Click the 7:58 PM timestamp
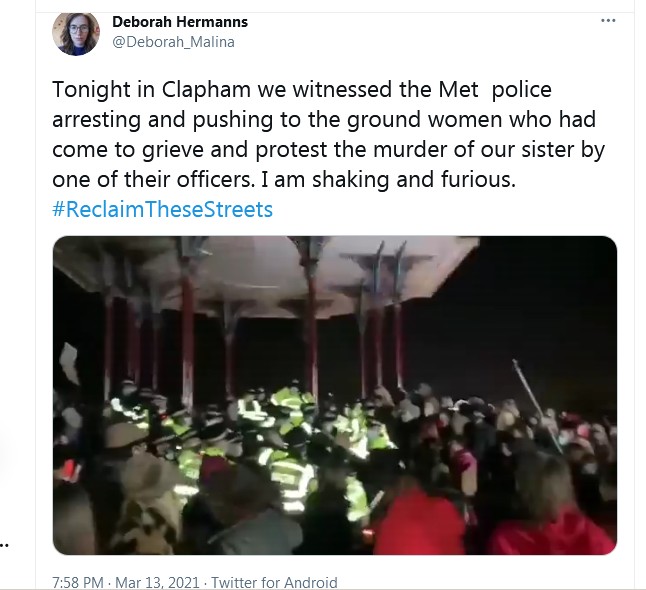The image size is (646, 590). tap(77, 583)
